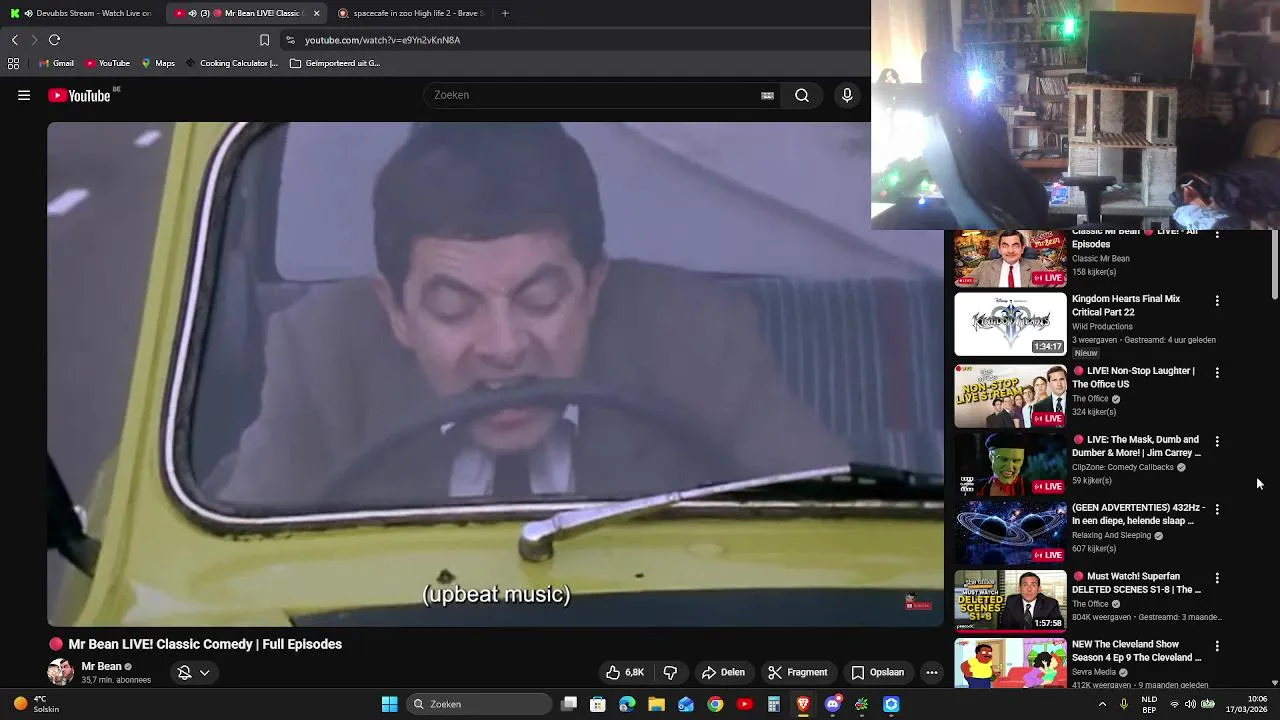Screen dimensions: 1280x720
Task: Start voice search with the microphone
Action: tap(847, 96)
